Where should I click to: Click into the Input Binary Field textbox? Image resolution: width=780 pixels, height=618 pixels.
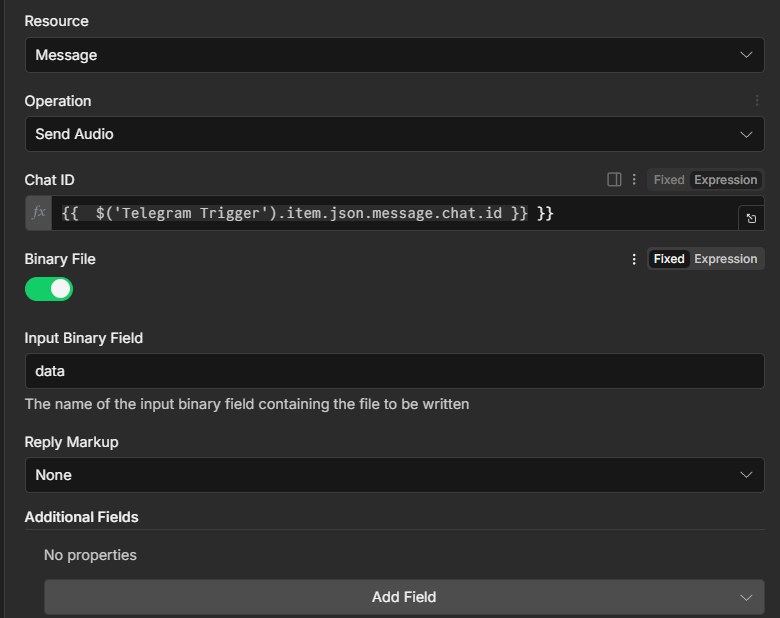394,371
